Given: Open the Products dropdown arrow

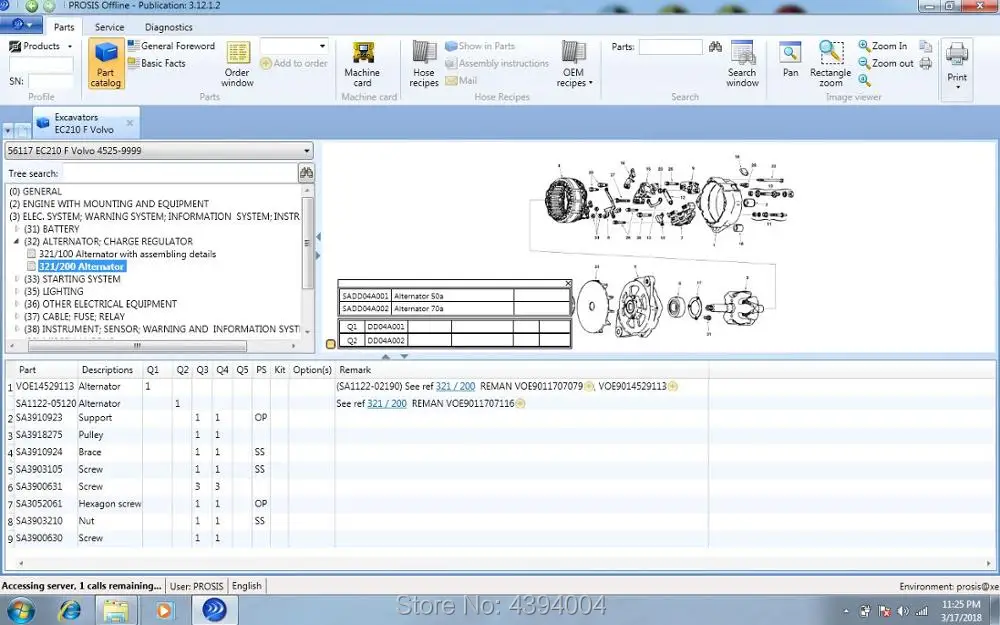Looking at the screenshot, I should pos(70,47).
